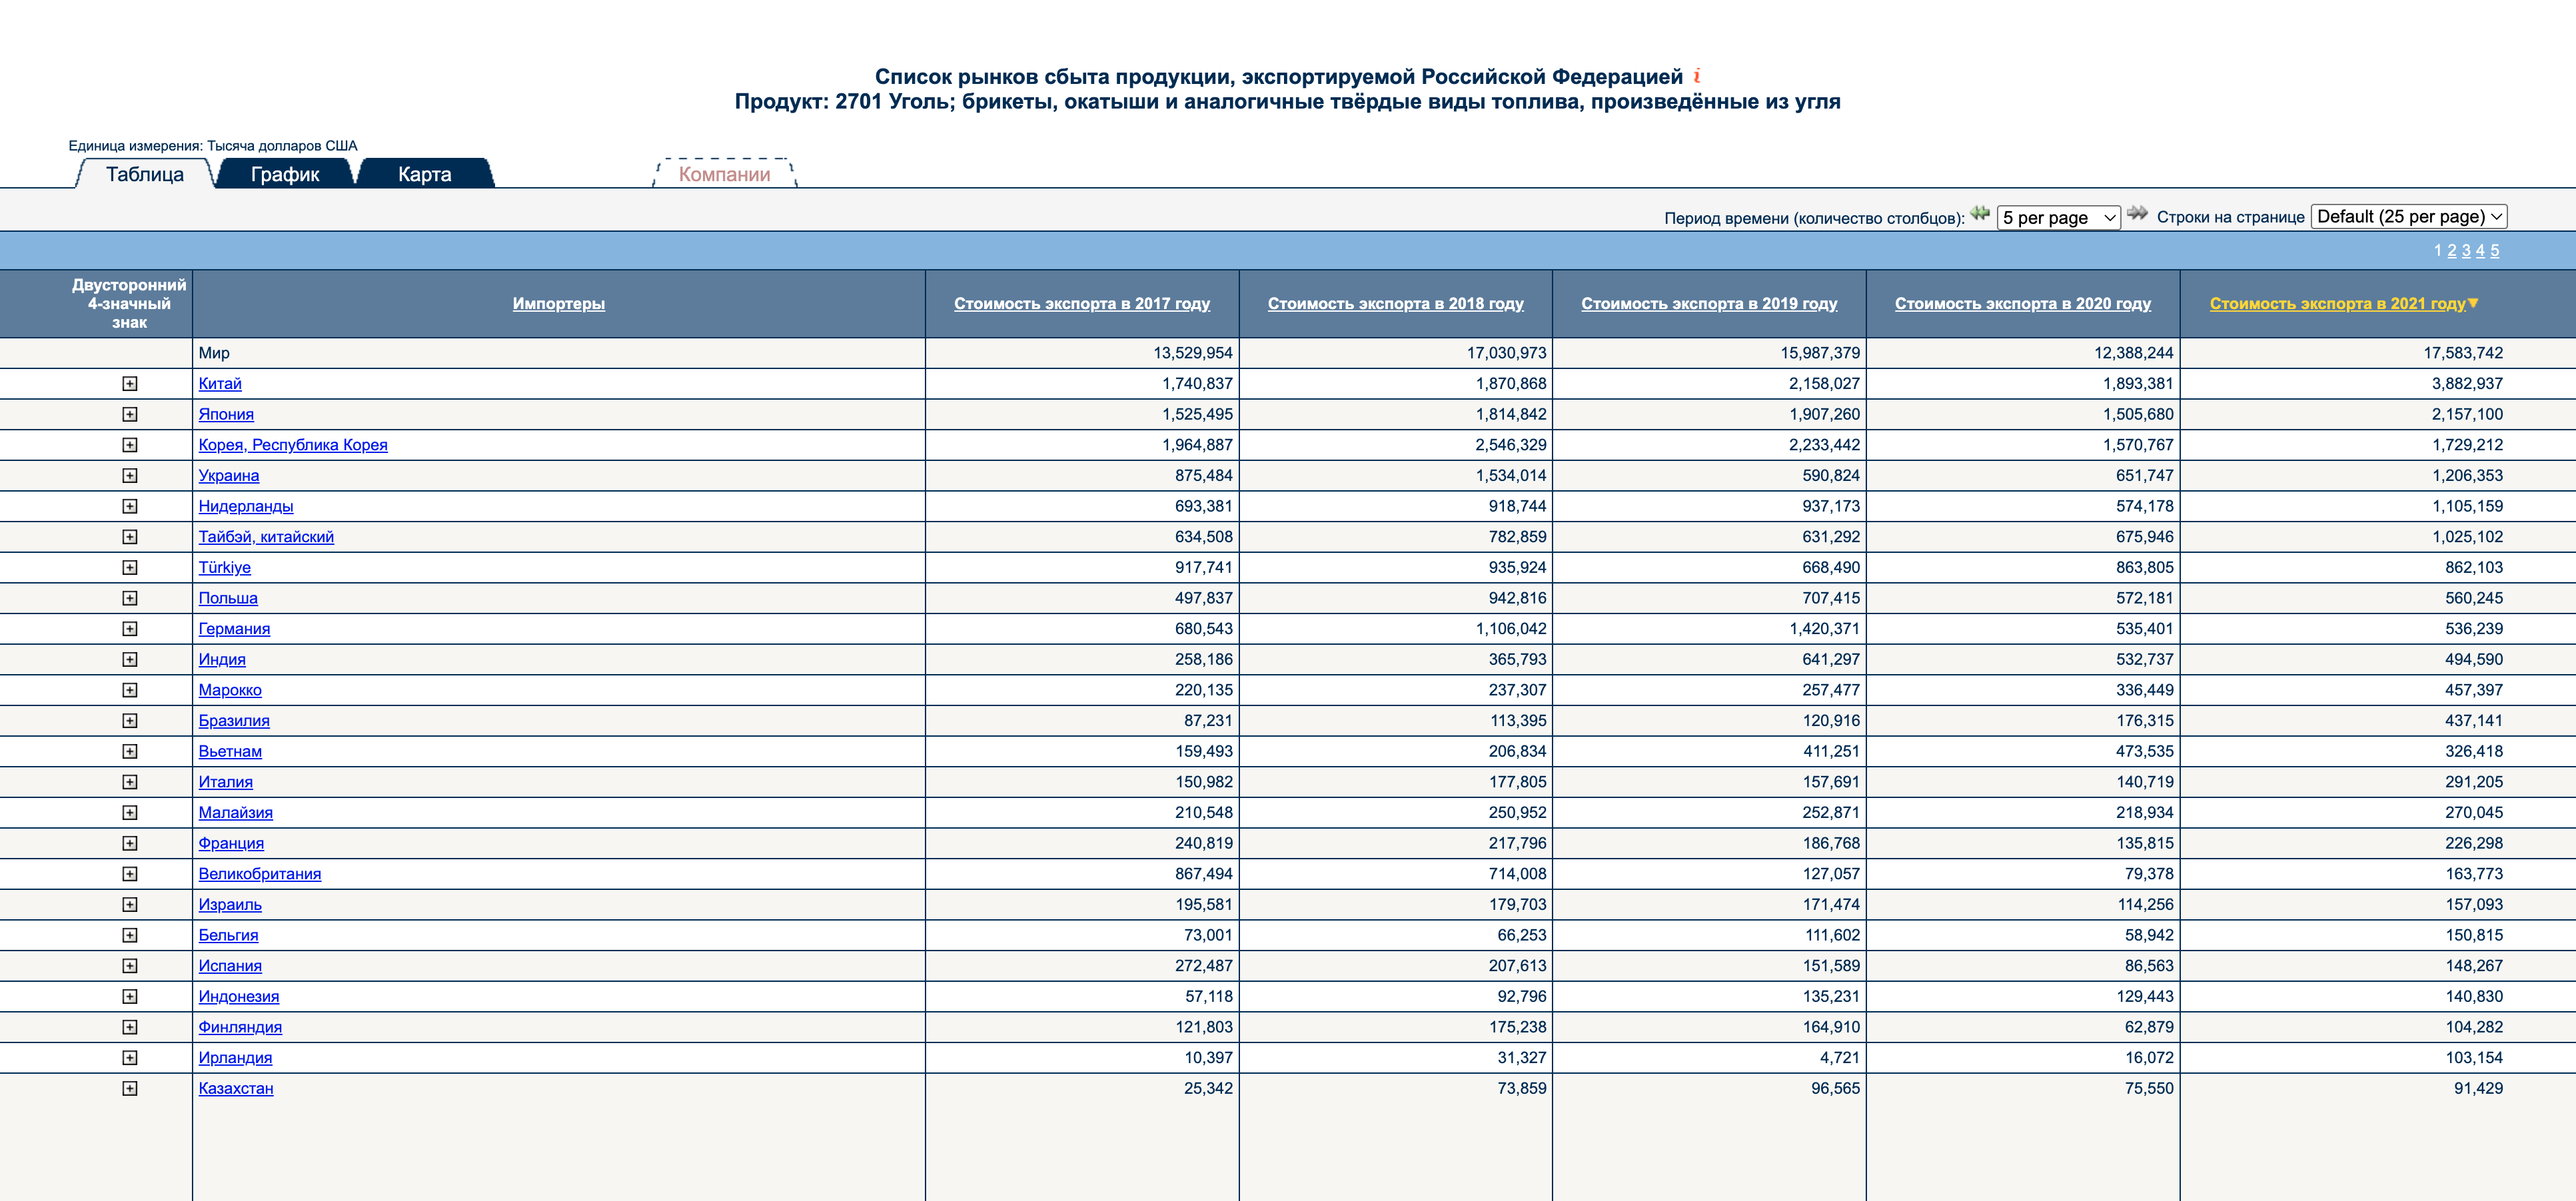Click the next time period arrows icon
This screenshot has height=1201, width=2576.
(x=2137, y=213)
